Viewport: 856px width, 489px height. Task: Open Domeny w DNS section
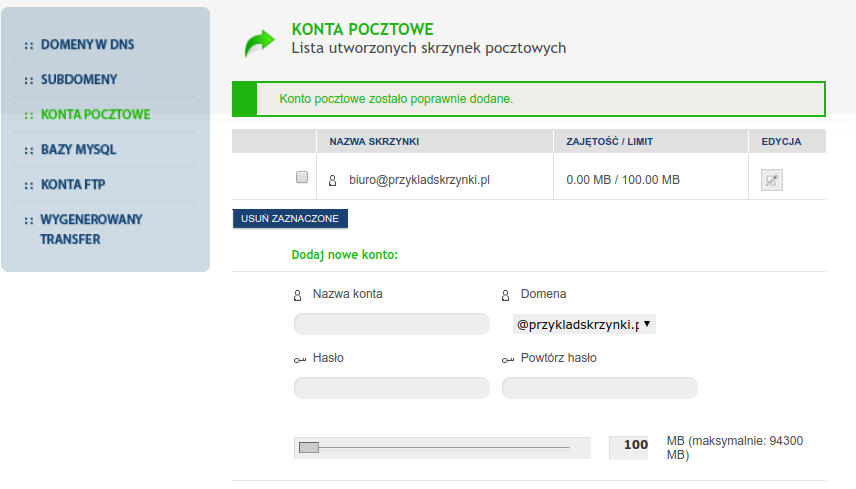click(x=87, y=44)
